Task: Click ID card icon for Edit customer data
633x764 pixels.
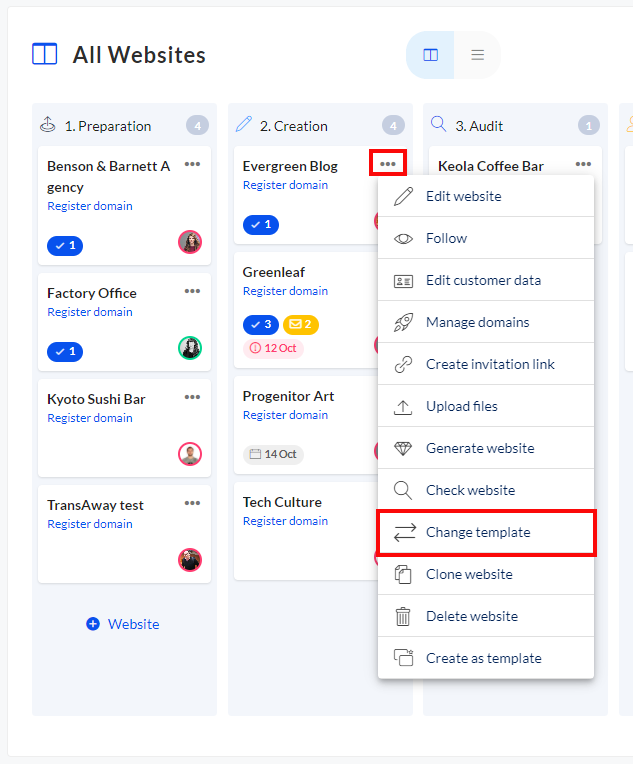Action: pyautogui.click(x=403, y=280)
